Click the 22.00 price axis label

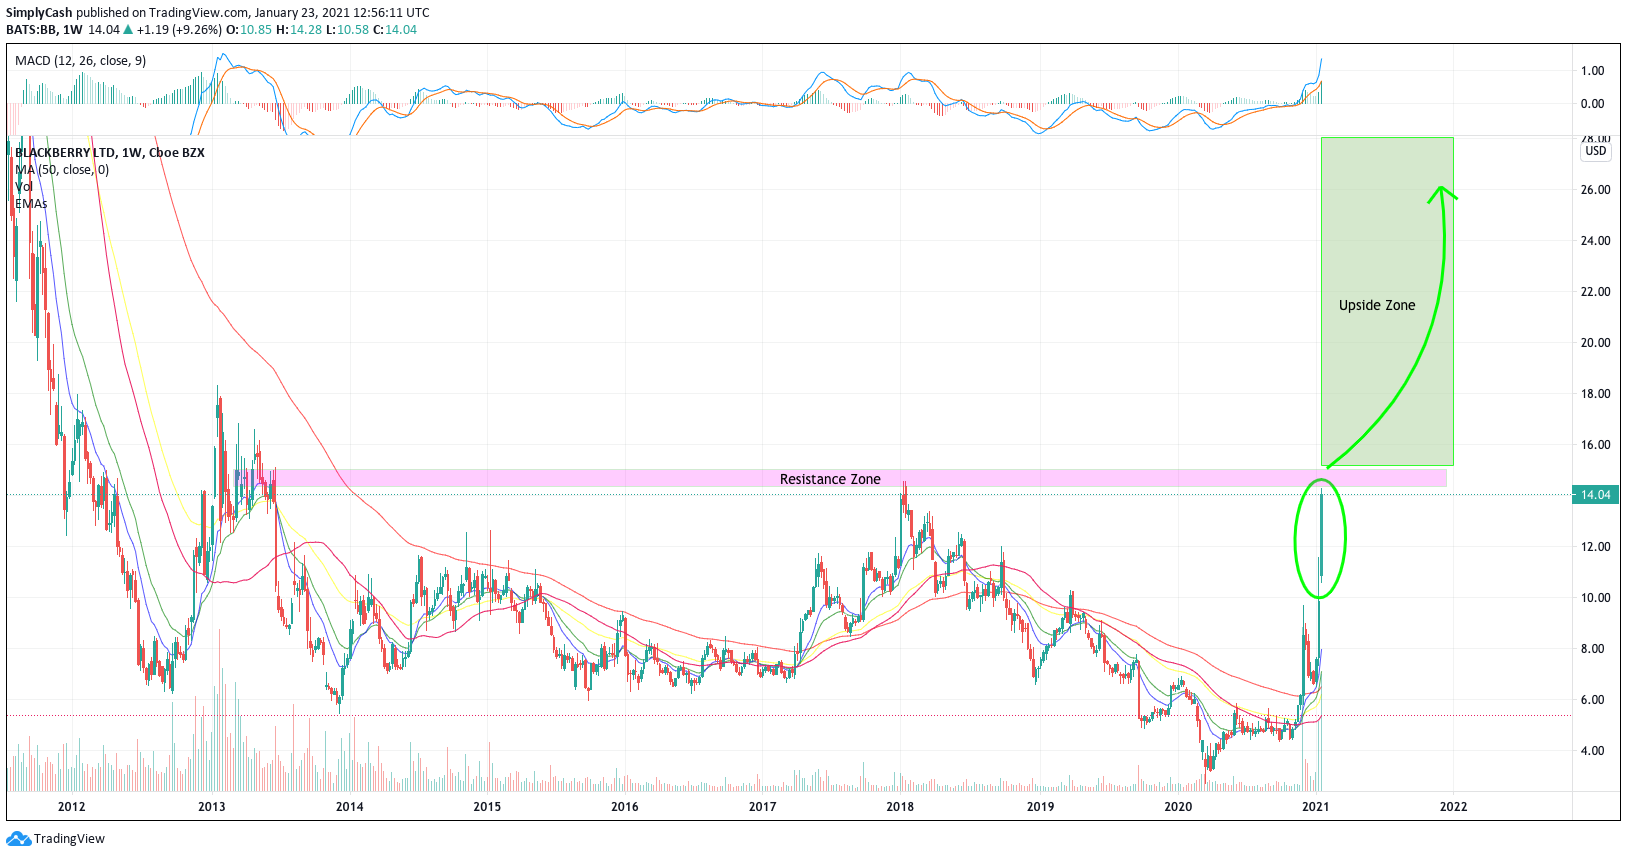[x=1595, y=292]
